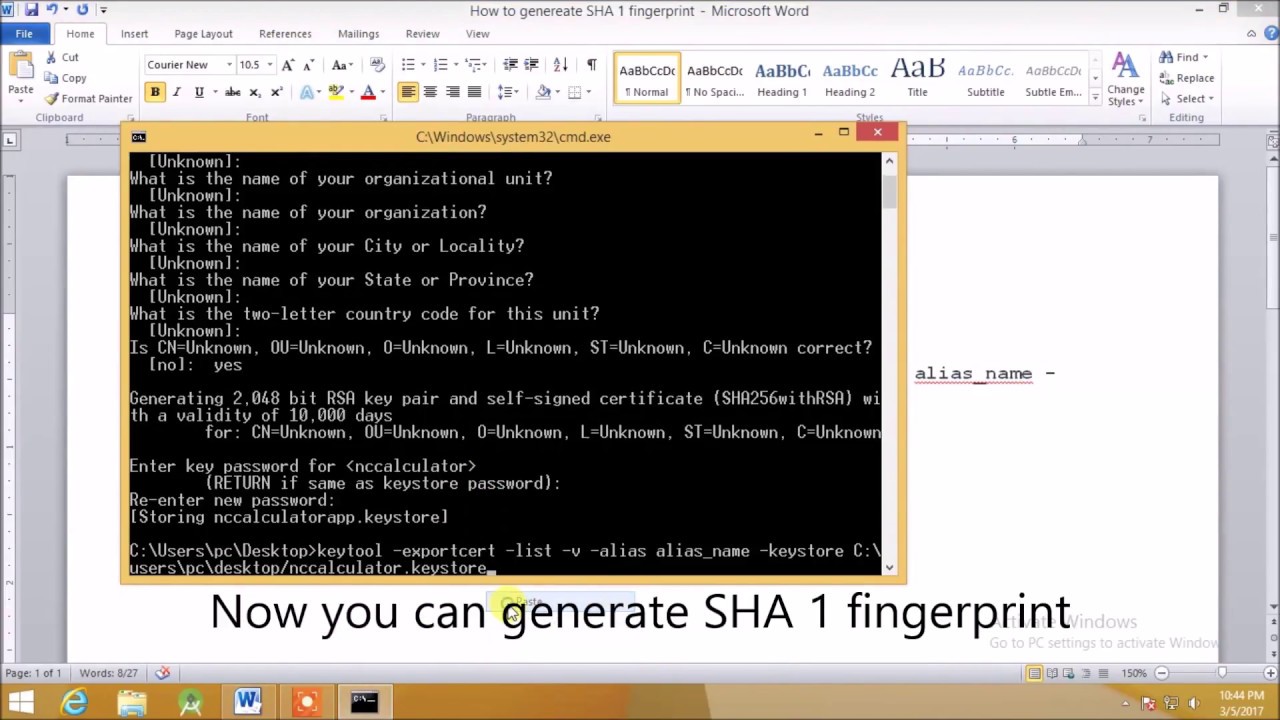This screenshot has height=720, width=1280.
Task: Click the red Font Color swatch
Action: [x=368, y=92]
